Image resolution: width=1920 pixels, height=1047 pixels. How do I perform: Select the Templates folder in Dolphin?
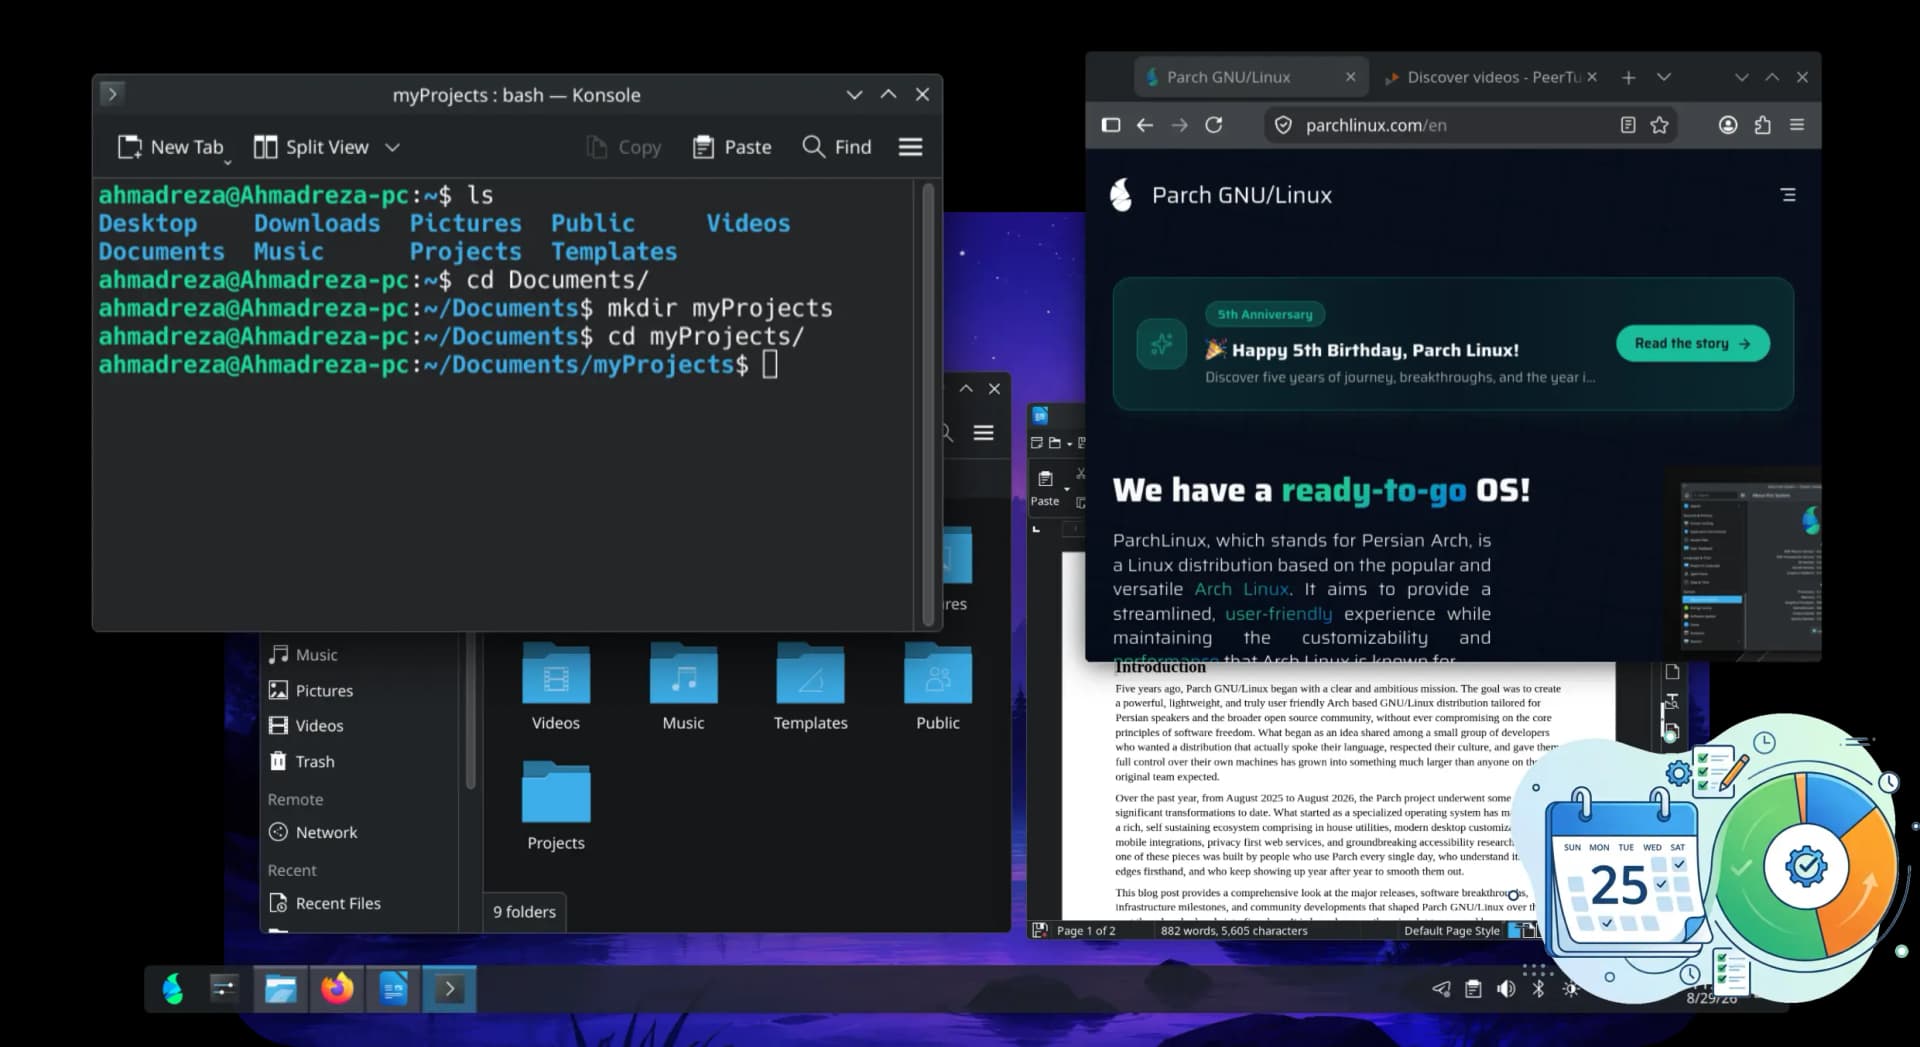pos(810,686)
